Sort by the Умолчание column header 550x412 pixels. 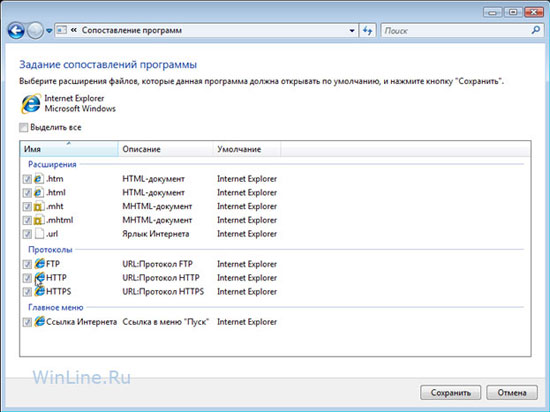click(x=247, y=149)
